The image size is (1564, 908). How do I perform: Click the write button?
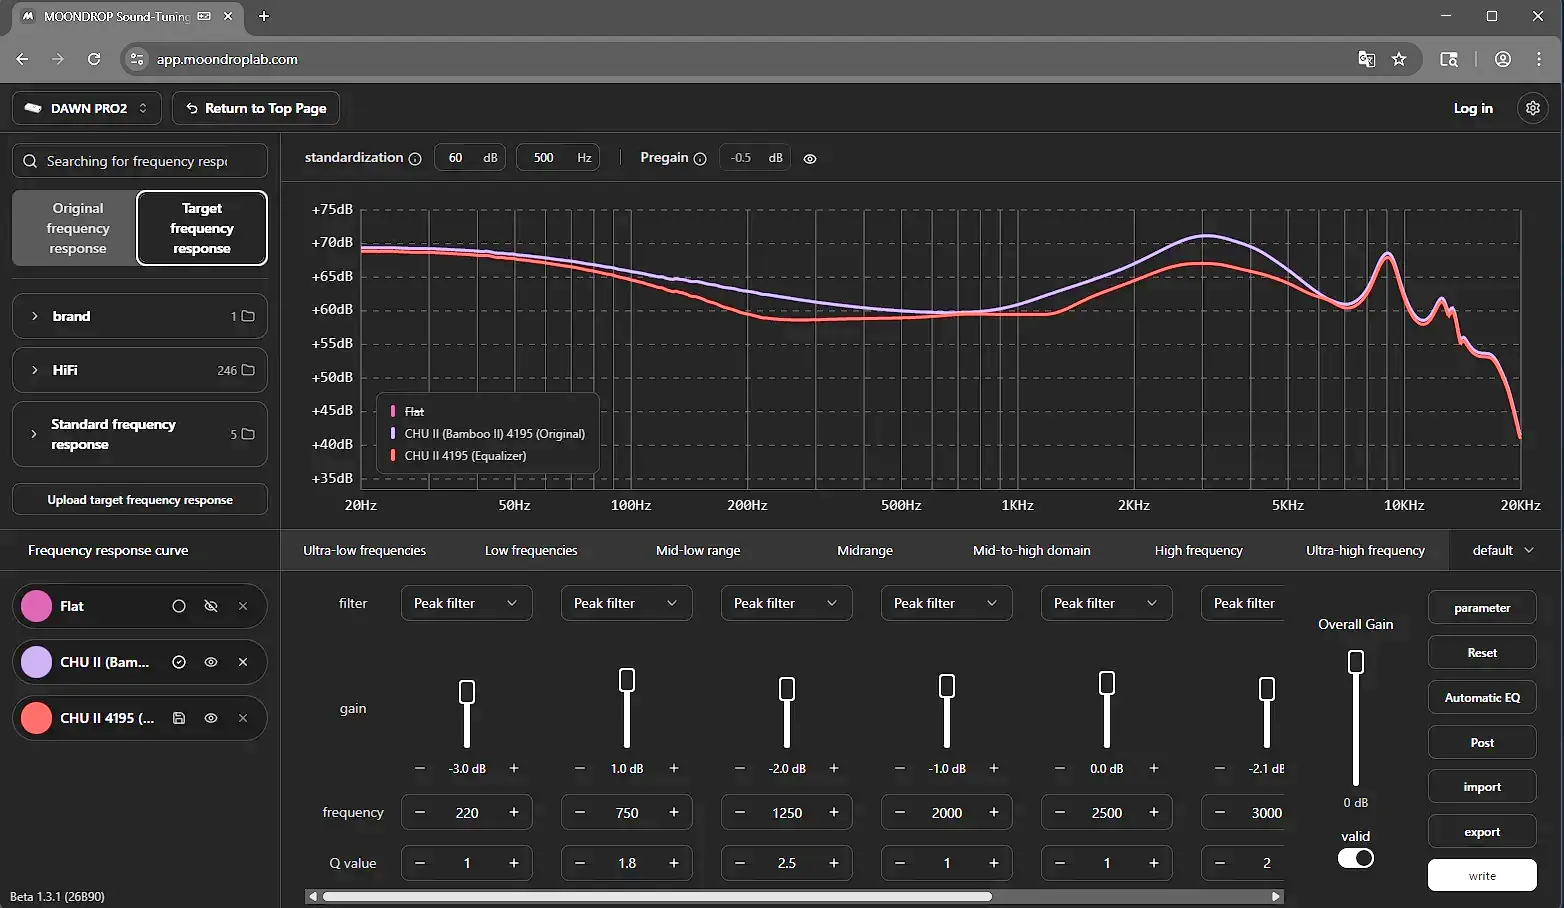click(1482, 875)
